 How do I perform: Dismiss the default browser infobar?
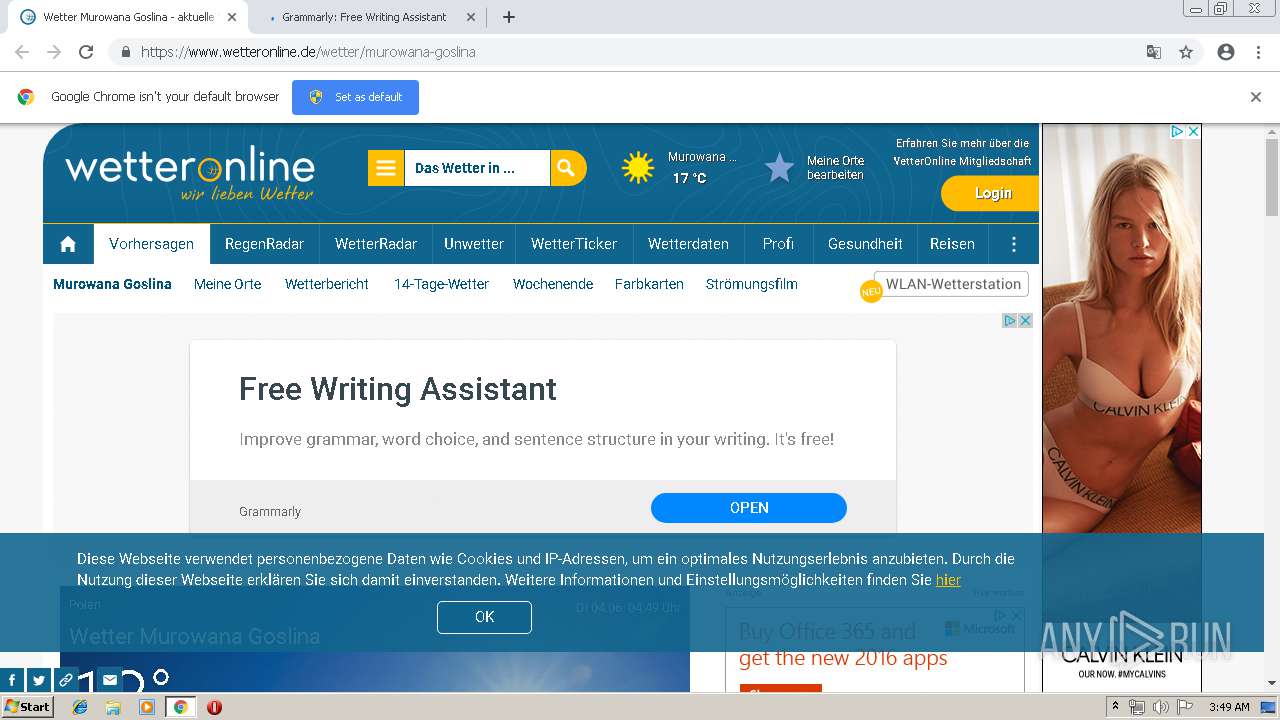(x=1256, y=97)
